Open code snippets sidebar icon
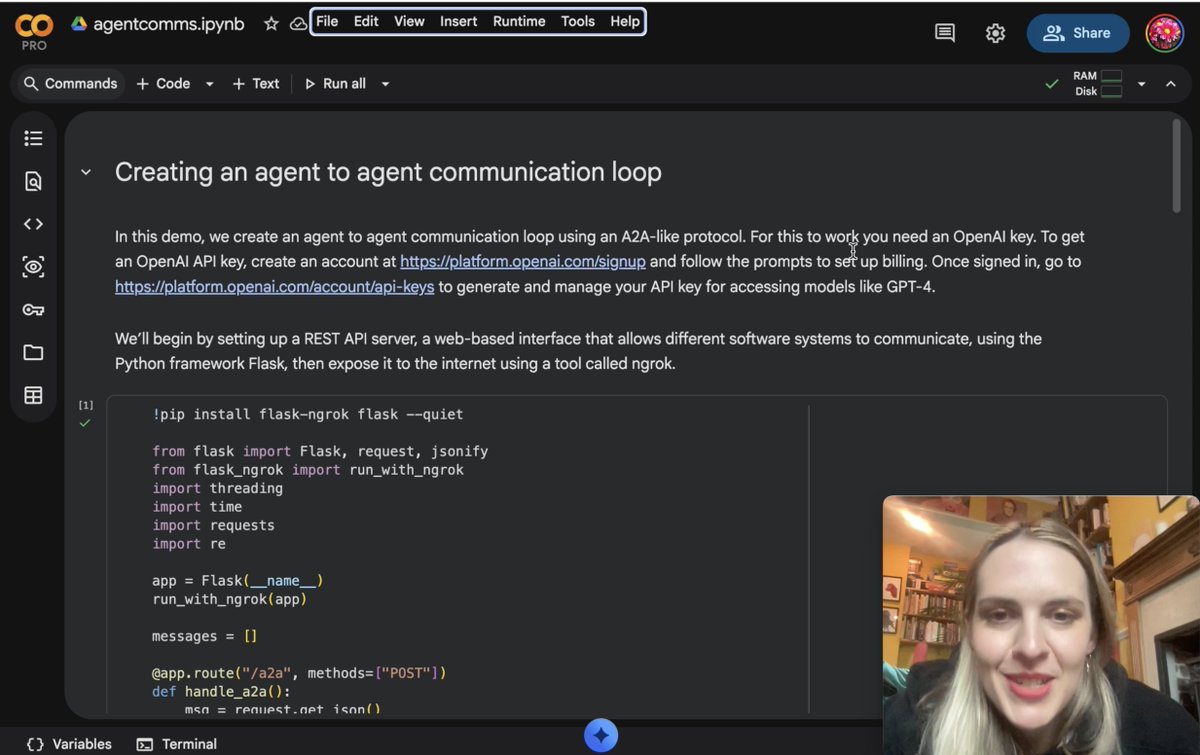The image size is (1200, 755). (x=33, y=224)
